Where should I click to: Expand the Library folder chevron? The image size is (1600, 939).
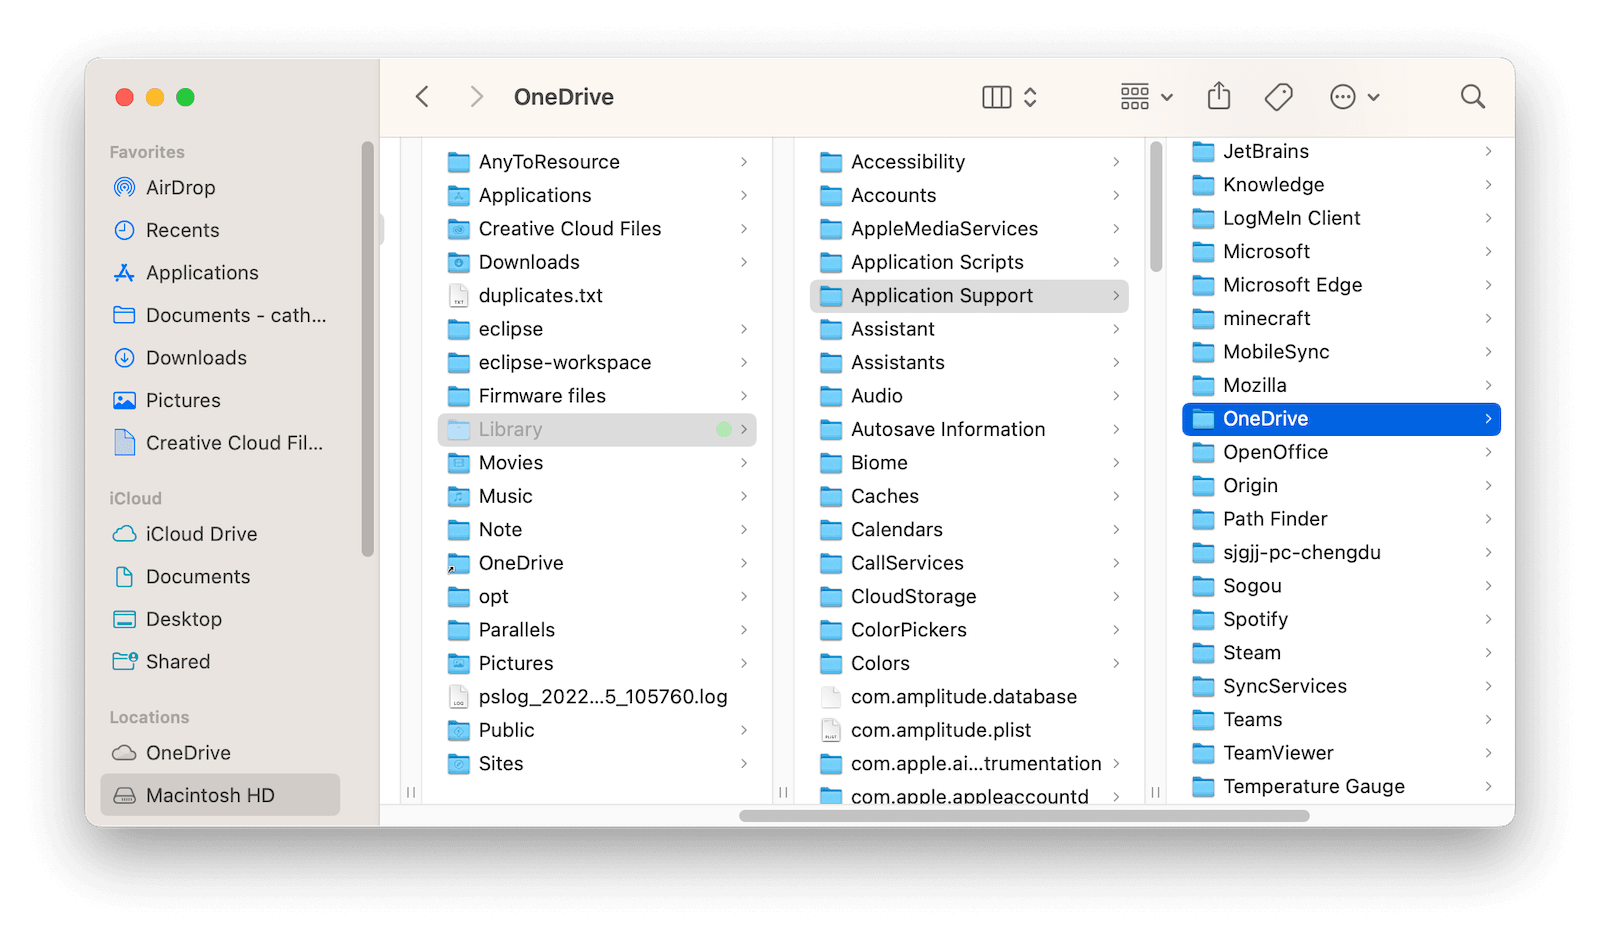744,429
